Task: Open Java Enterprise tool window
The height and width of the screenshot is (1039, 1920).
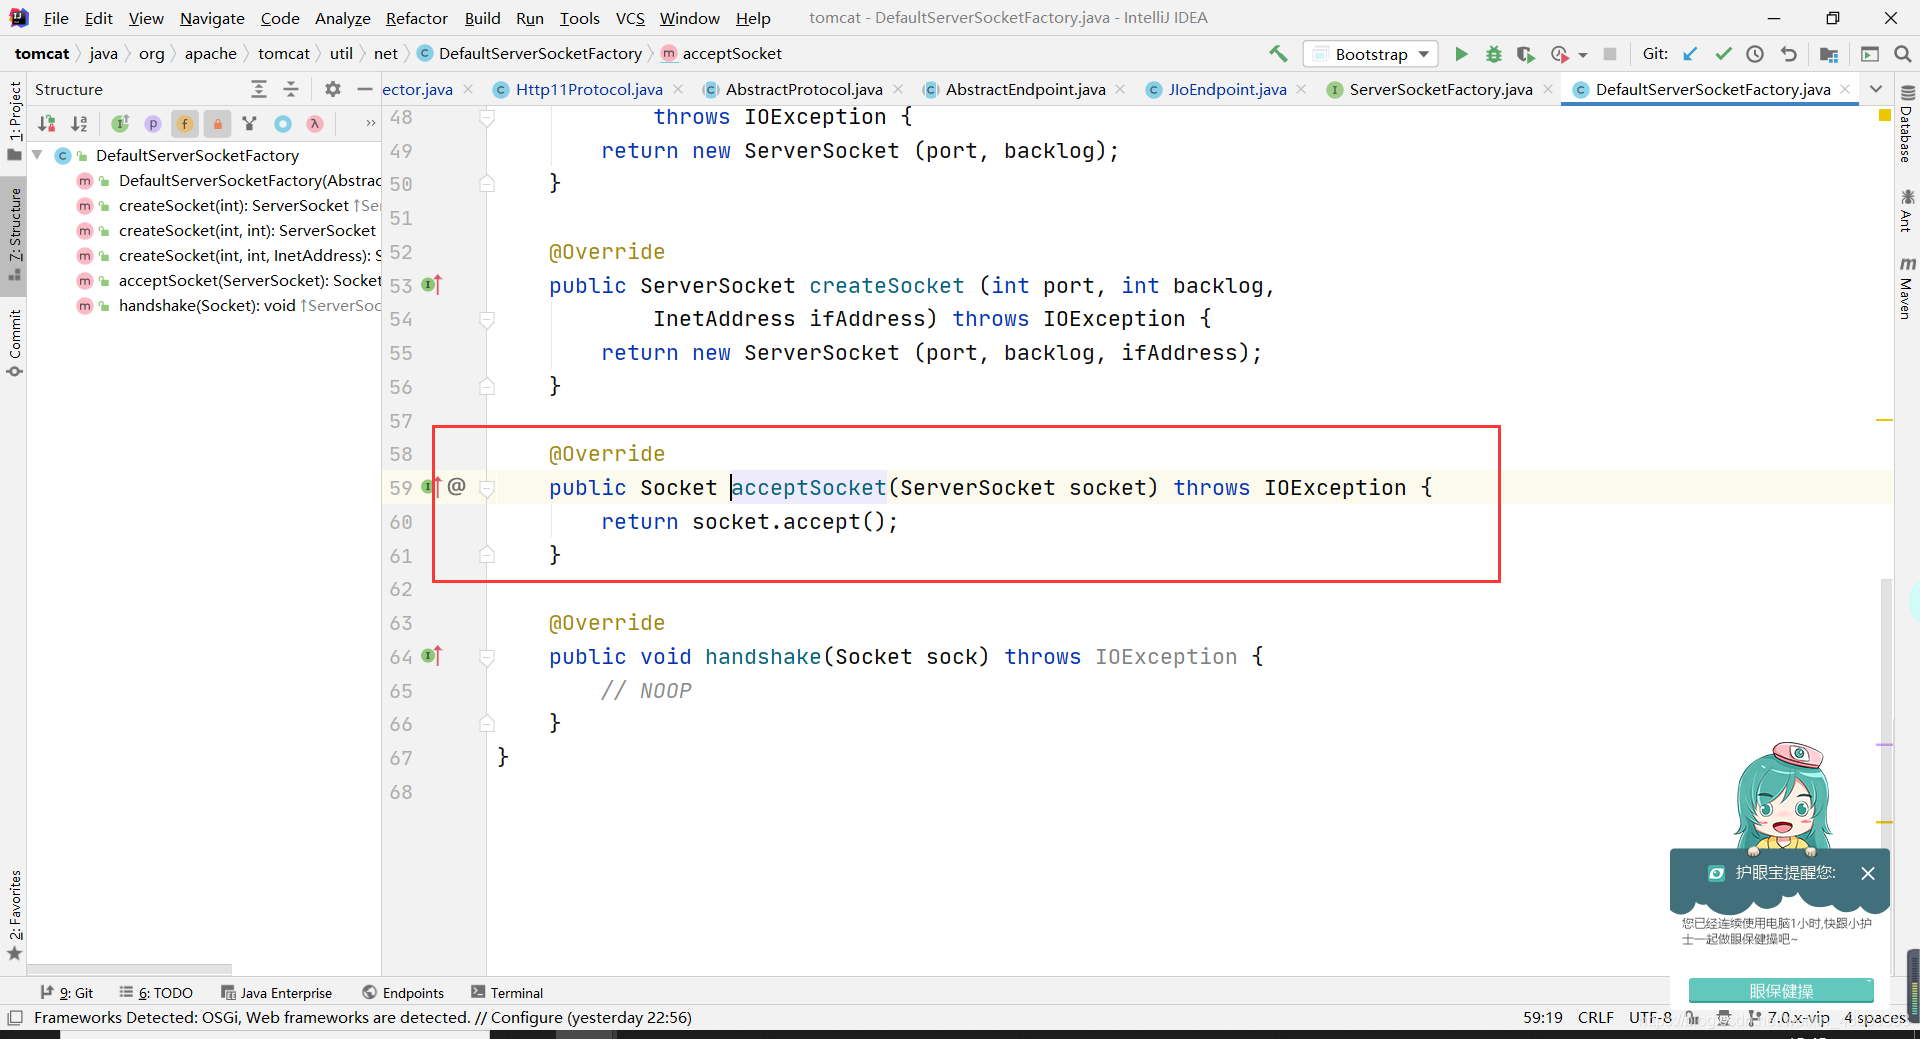Action: 277,993
